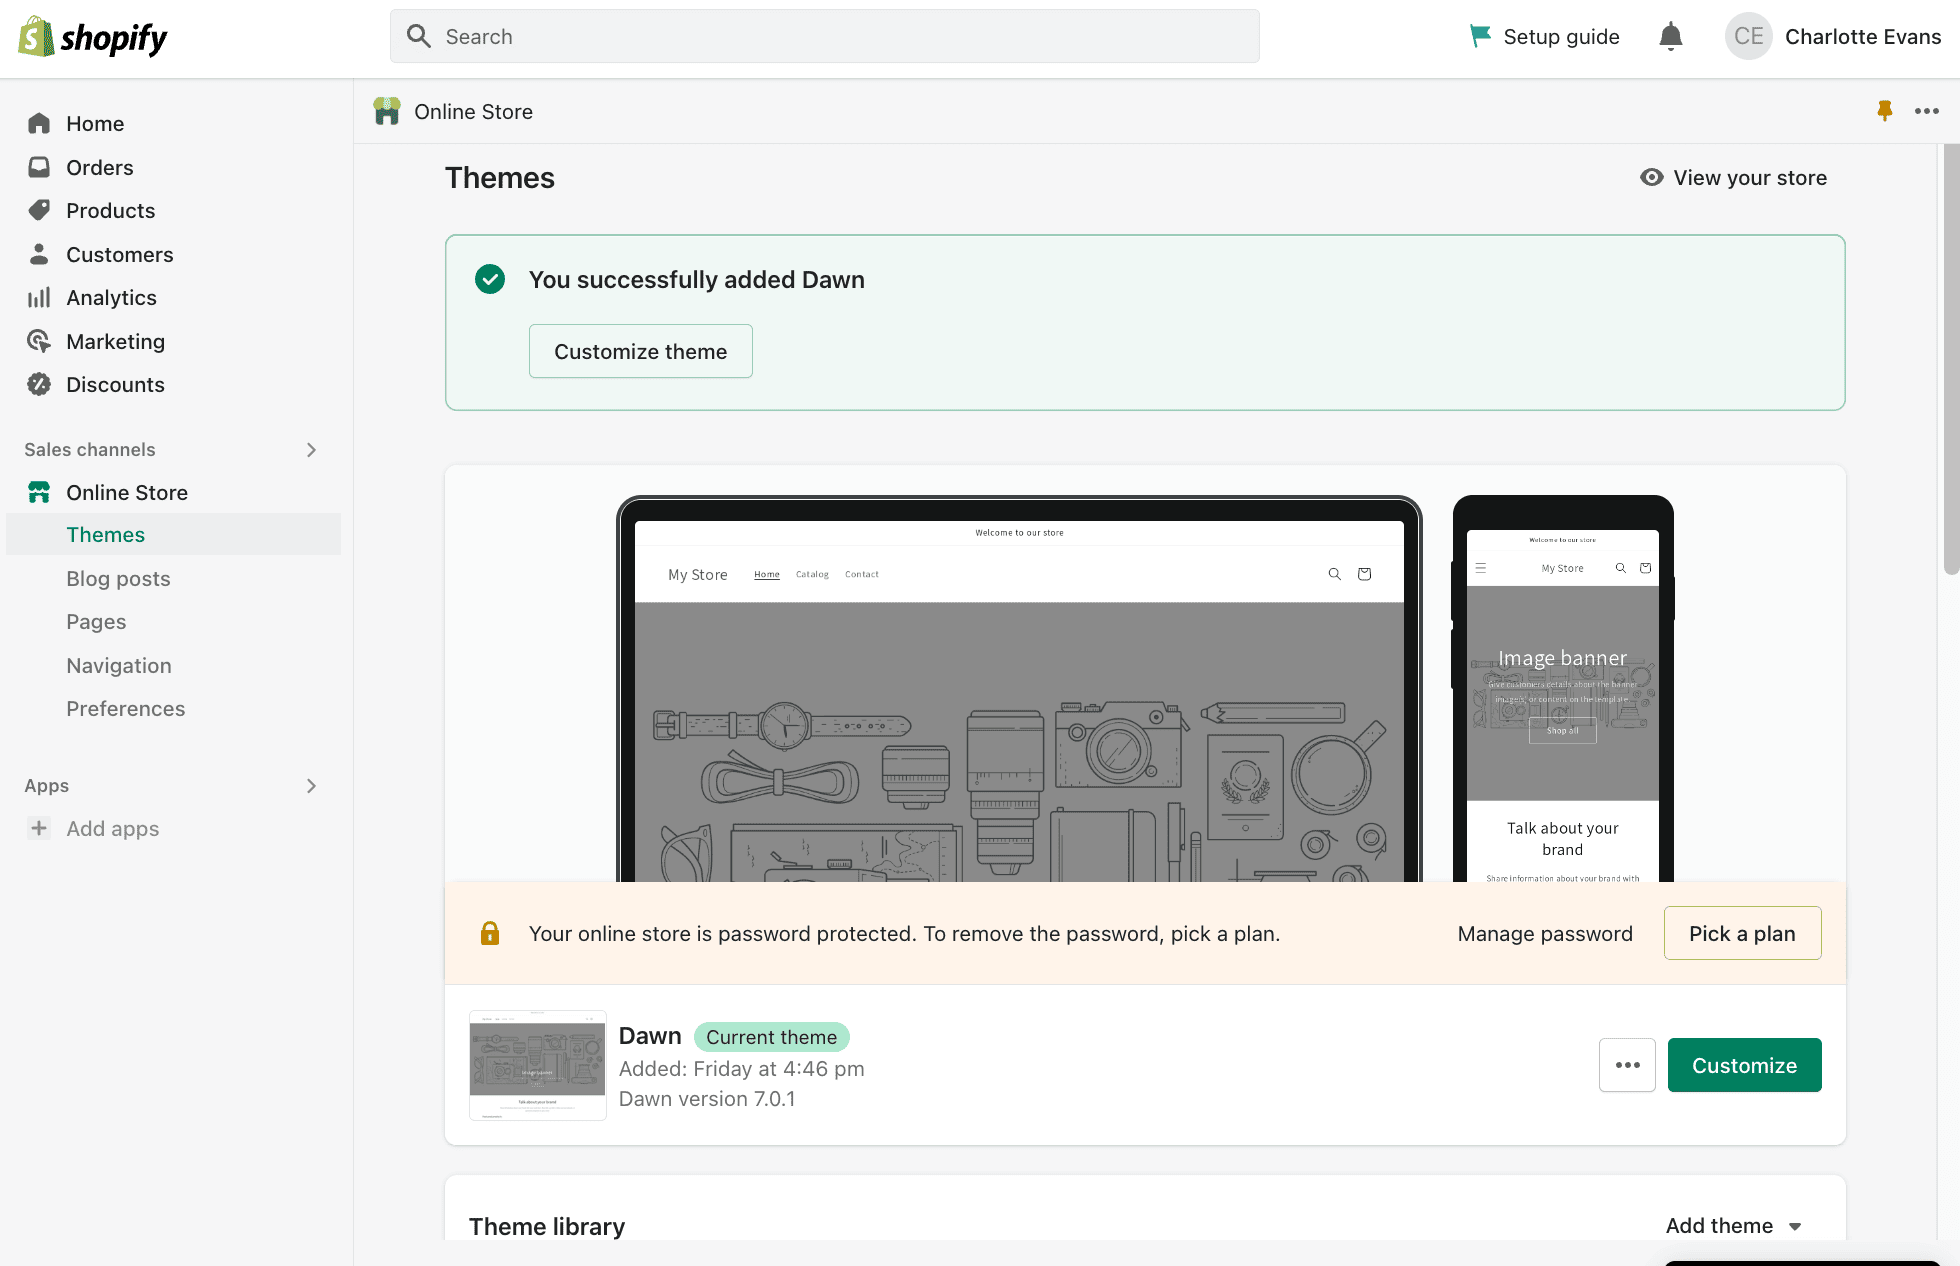This screenshot has height=1266, width=1960.
Task: Click the Dawn theme thumbnail preview
Action: (x=534, y=1066)
